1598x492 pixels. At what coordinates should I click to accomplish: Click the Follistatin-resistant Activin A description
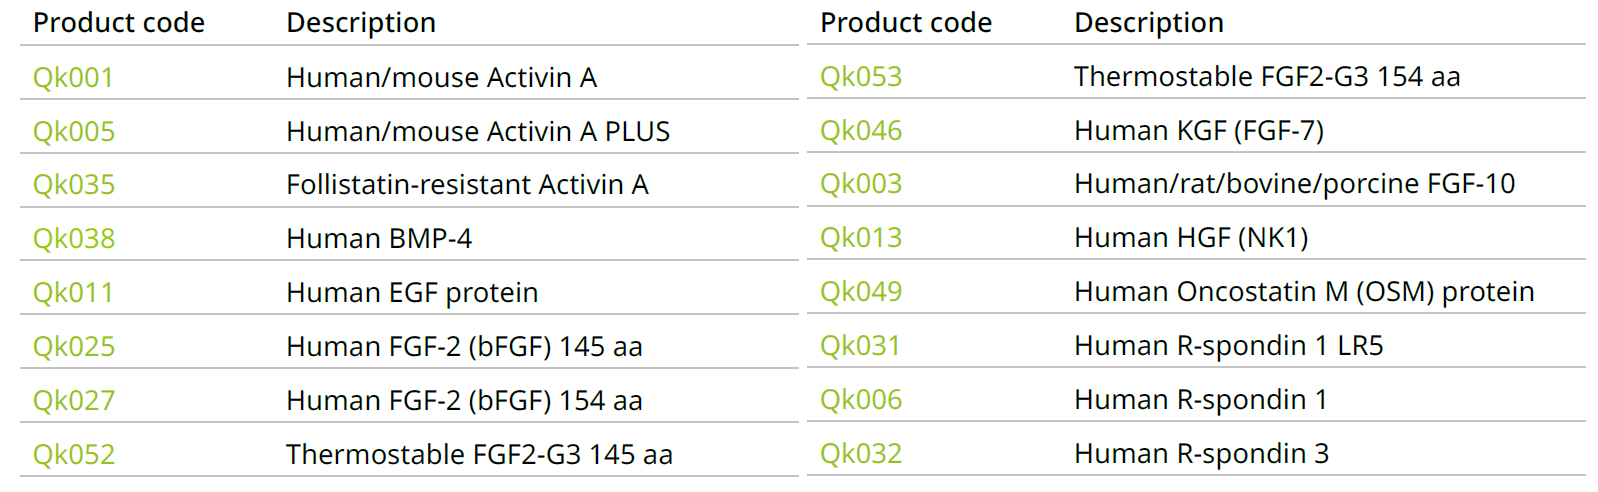click(467, 185)
